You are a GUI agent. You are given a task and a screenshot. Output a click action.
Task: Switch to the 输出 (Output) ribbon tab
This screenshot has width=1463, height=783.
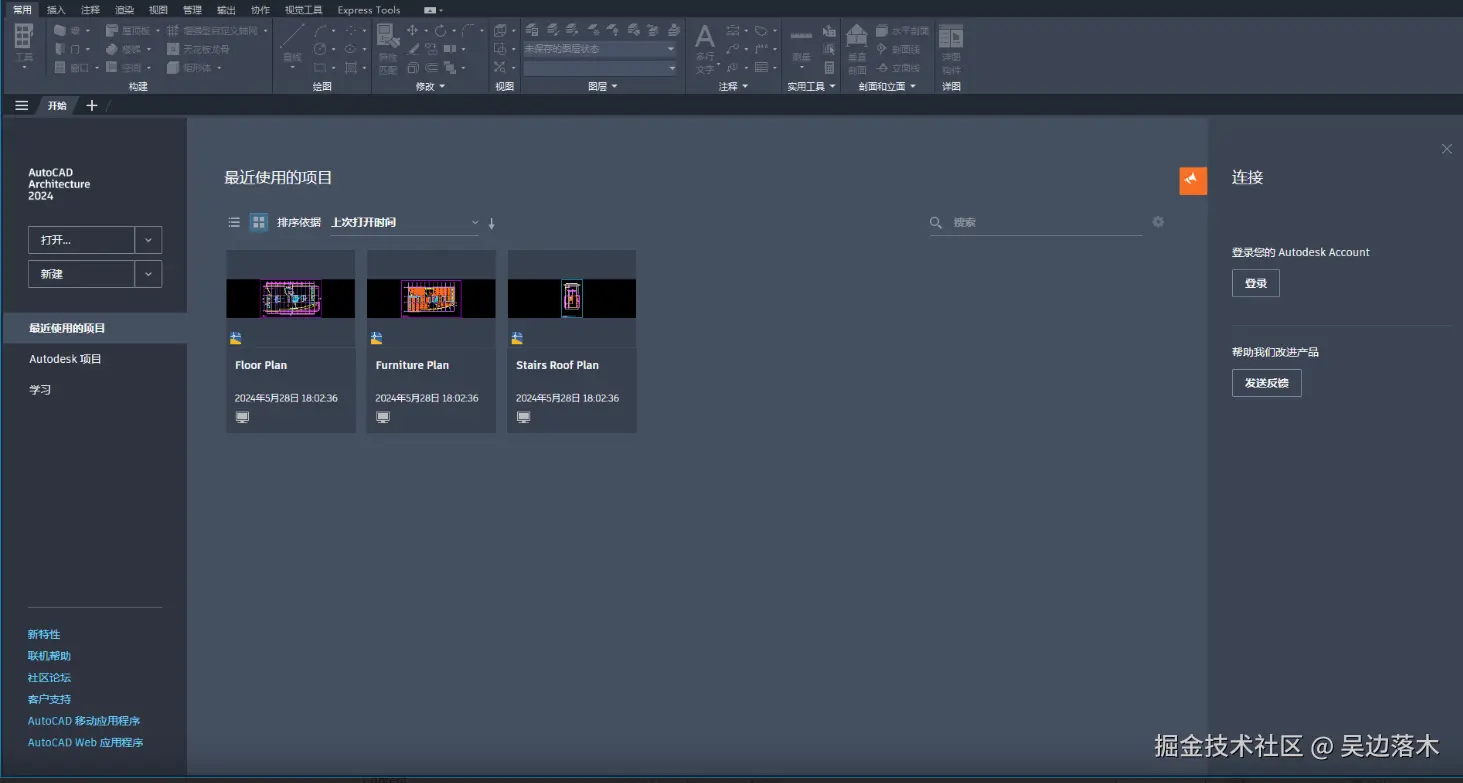[x=226, y=10]
